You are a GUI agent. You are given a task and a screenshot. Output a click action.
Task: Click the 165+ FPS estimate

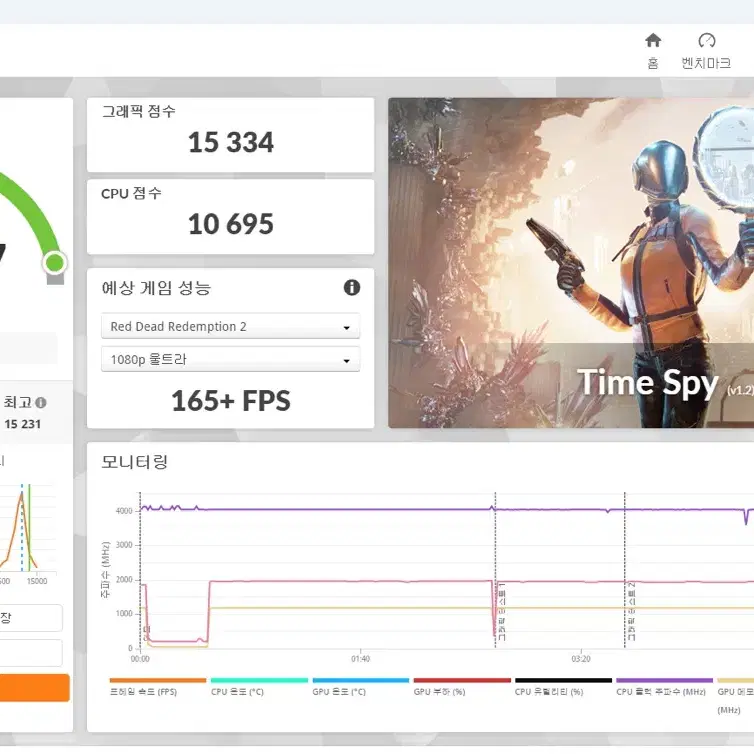tap(231, 401)
